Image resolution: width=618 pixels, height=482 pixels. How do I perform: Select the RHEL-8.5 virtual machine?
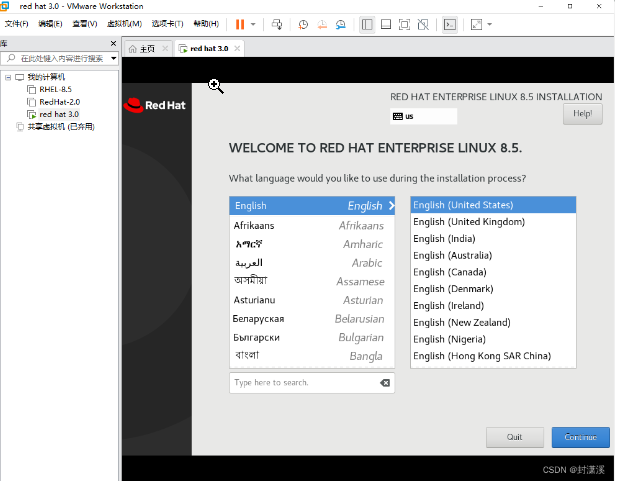point(55,89)
